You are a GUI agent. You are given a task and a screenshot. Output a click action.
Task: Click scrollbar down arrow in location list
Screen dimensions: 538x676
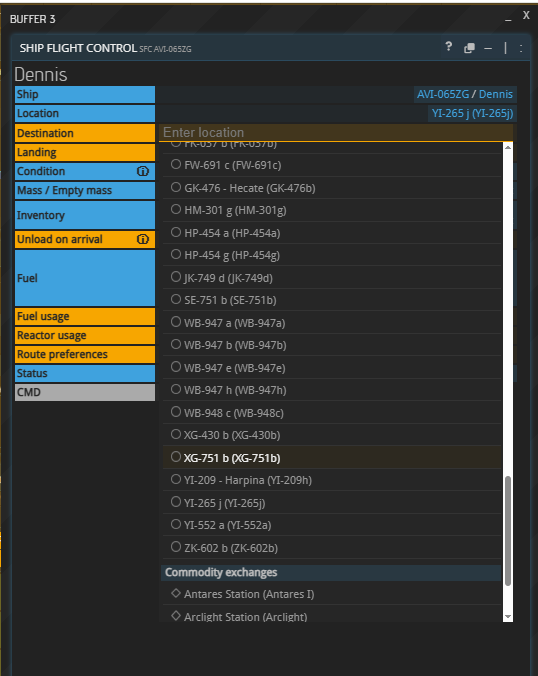pos(508,617)
